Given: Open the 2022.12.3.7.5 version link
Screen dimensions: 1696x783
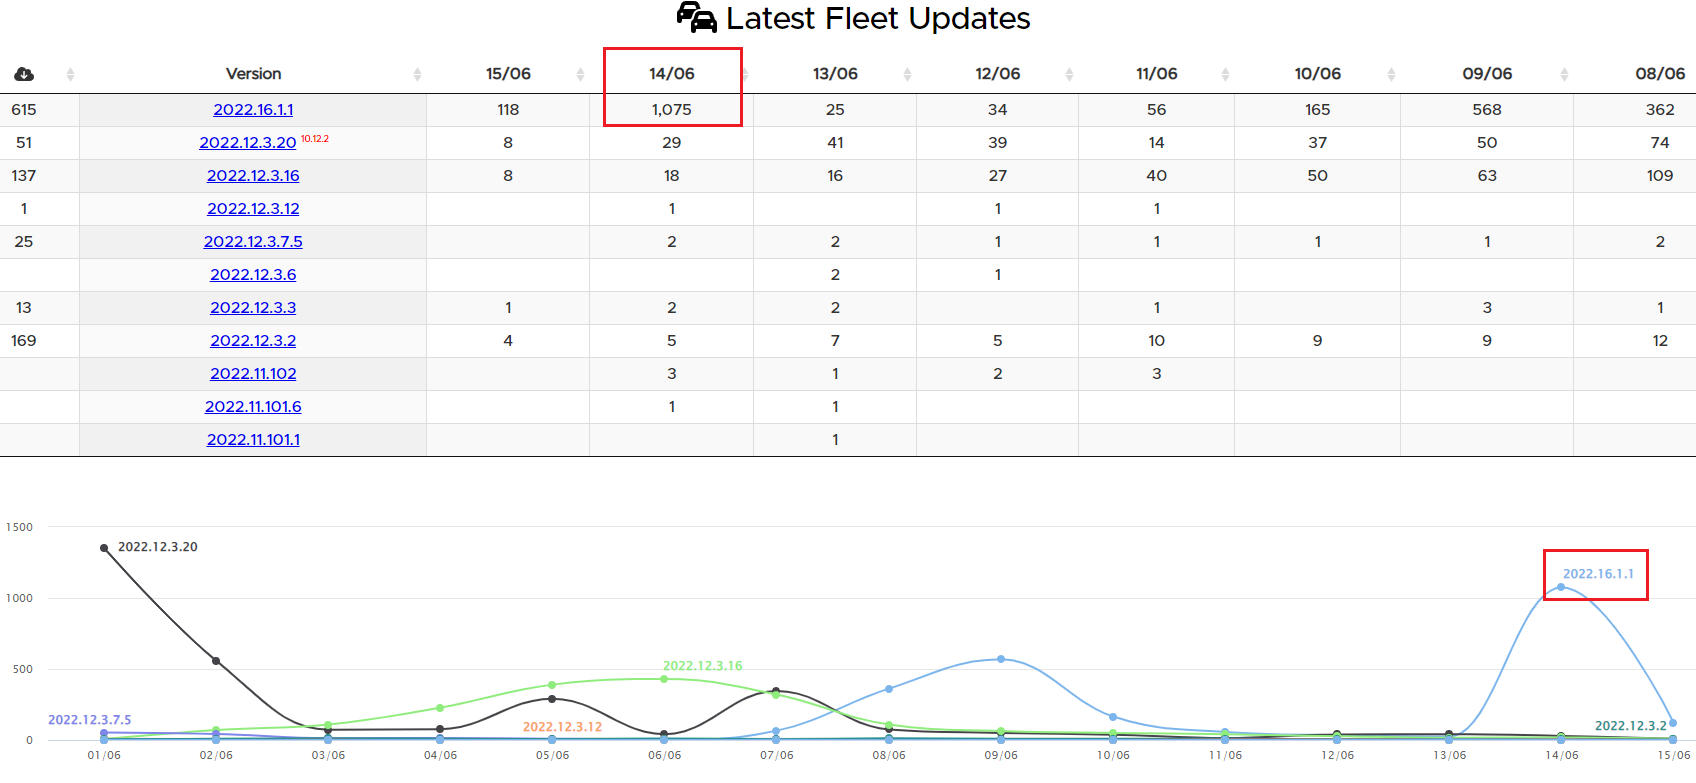Looking at the screenshot, I should 253,242.
